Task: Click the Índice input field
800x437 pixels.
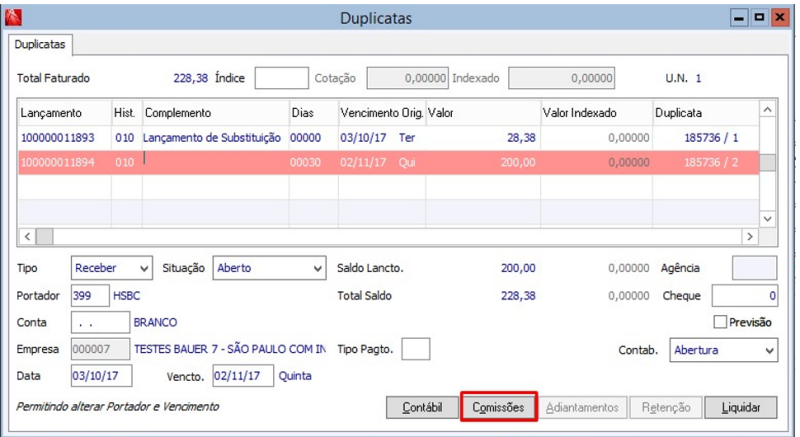Action: coord(282,78)
